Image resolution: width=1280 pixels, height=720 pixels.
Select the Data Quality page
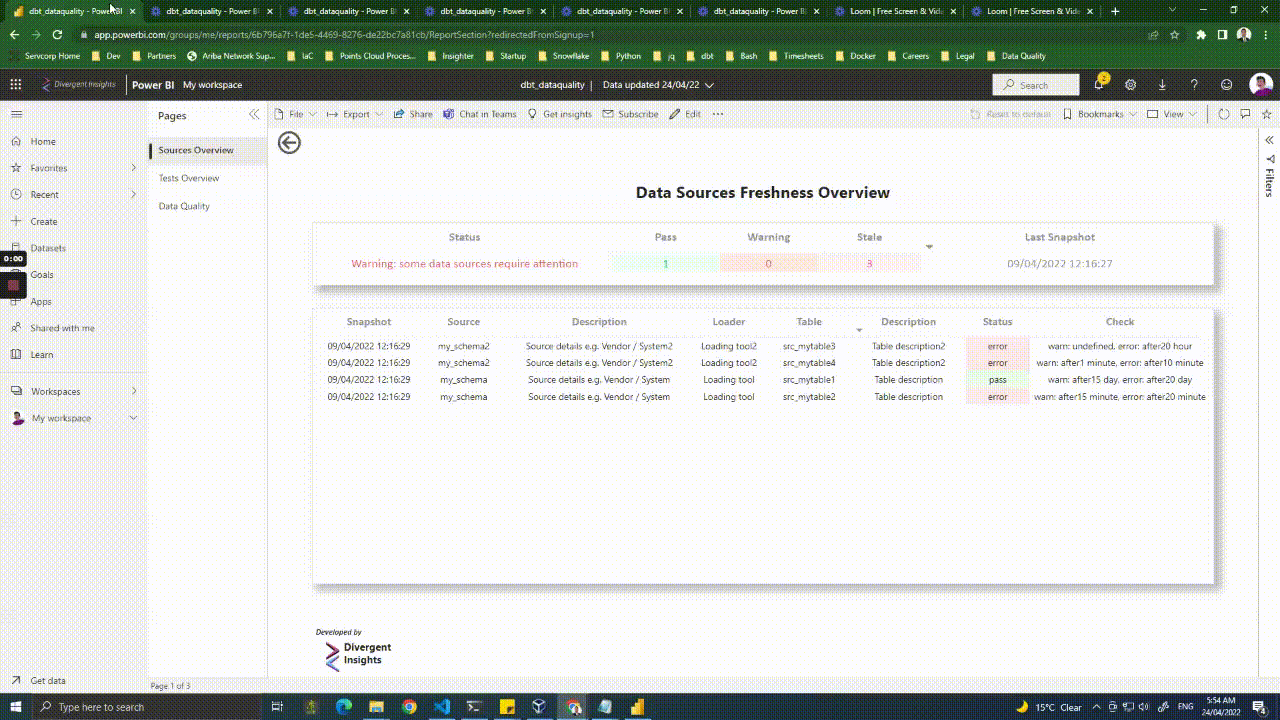pyautogui.click(x=186, y=205)
